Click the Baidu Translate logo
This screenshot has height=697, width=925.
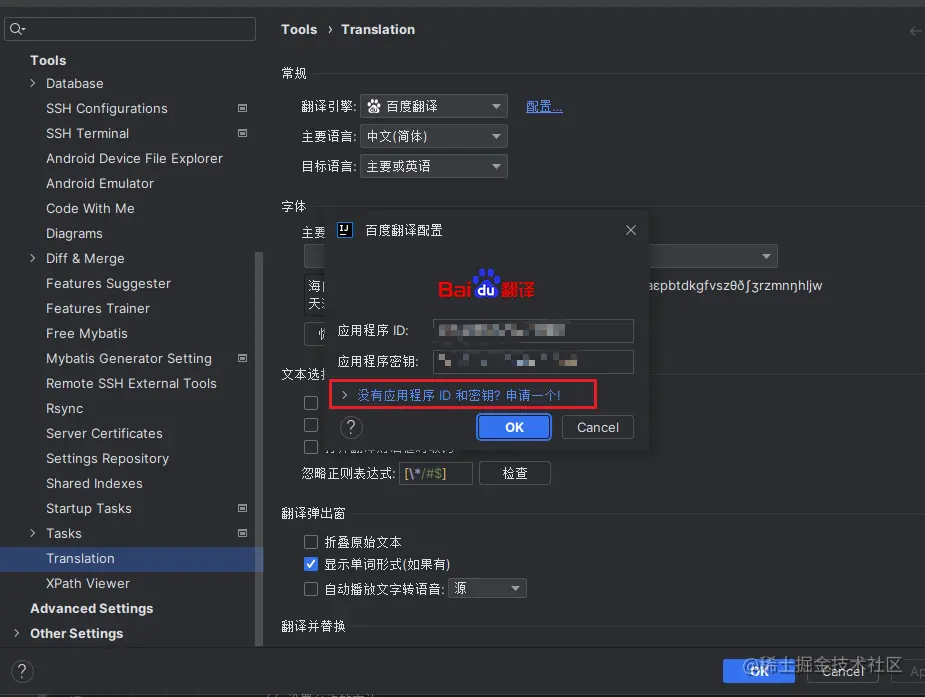click(x=486, y=285)
